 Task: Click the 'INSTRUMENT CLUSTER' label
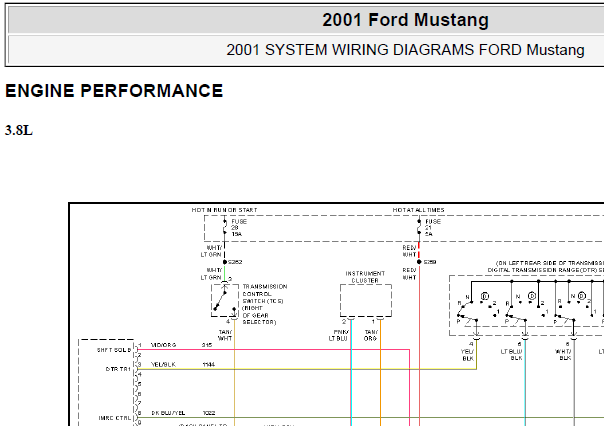pyautogui.click(x=365, y=277)
